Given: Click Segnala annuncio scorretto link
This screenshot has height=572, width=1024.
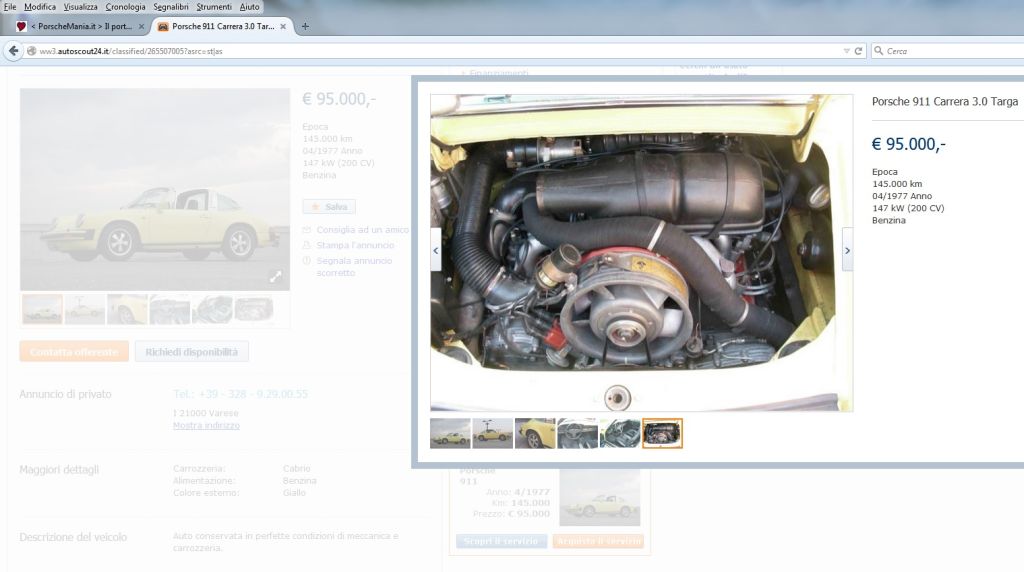Looking at the screenshot, I should point(354,266).
